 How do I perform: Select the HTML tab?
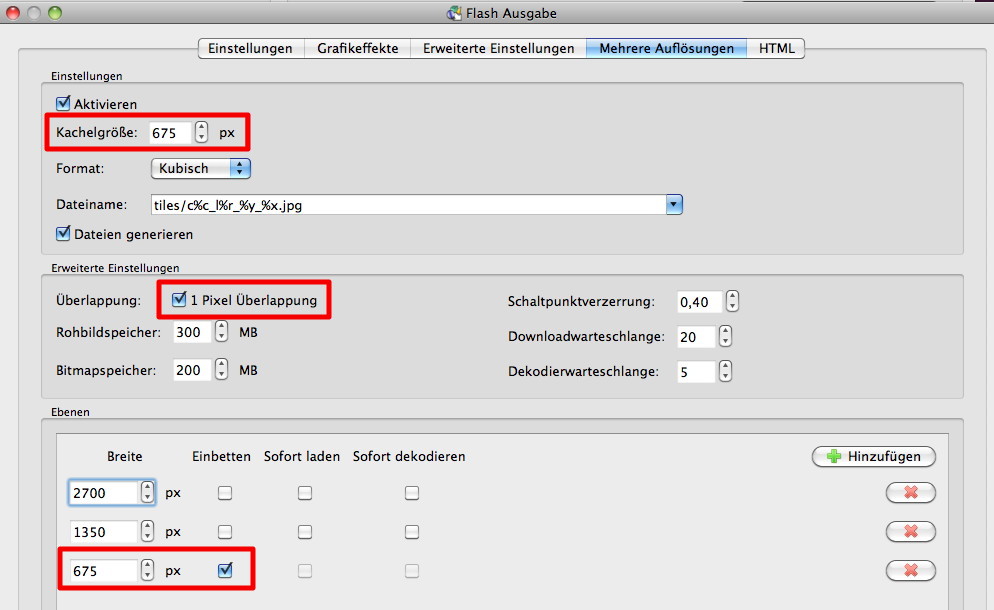tap(776, 48)
